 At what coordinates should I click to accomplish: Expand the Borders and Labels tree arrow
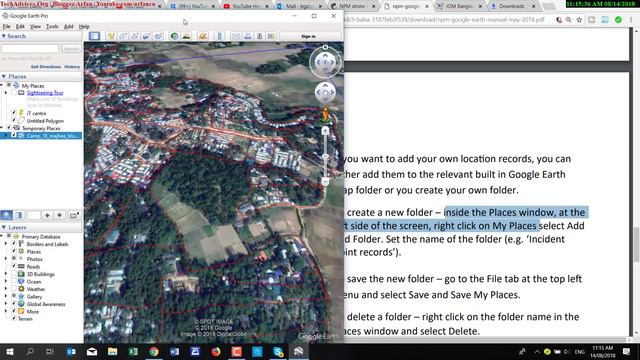[6, 244]
